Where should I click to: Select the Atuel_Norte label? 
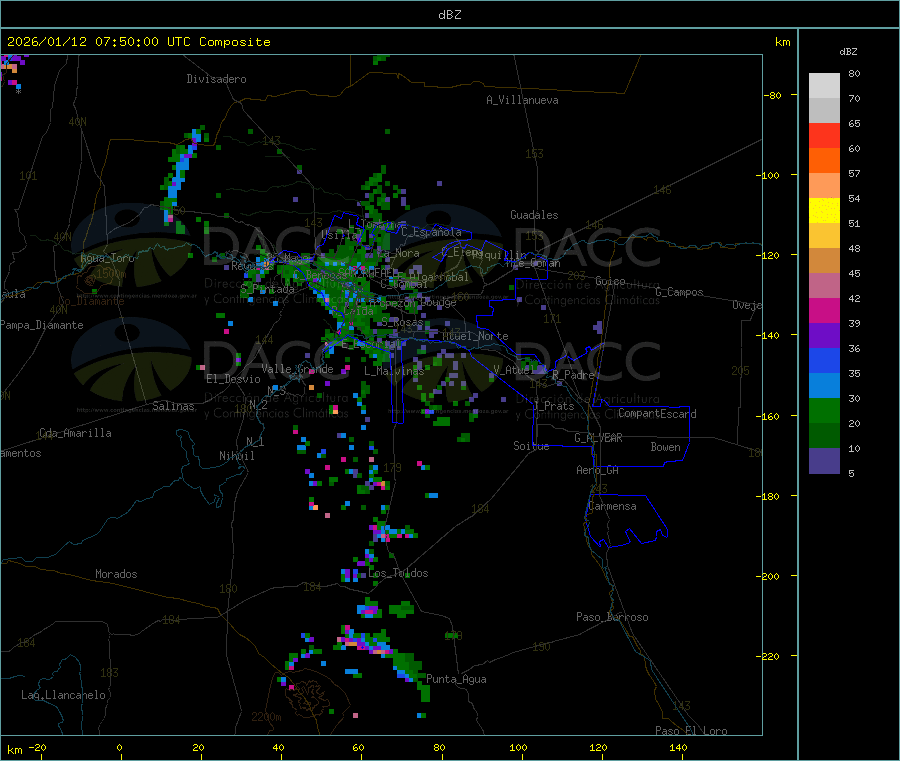tap(475, 336)
